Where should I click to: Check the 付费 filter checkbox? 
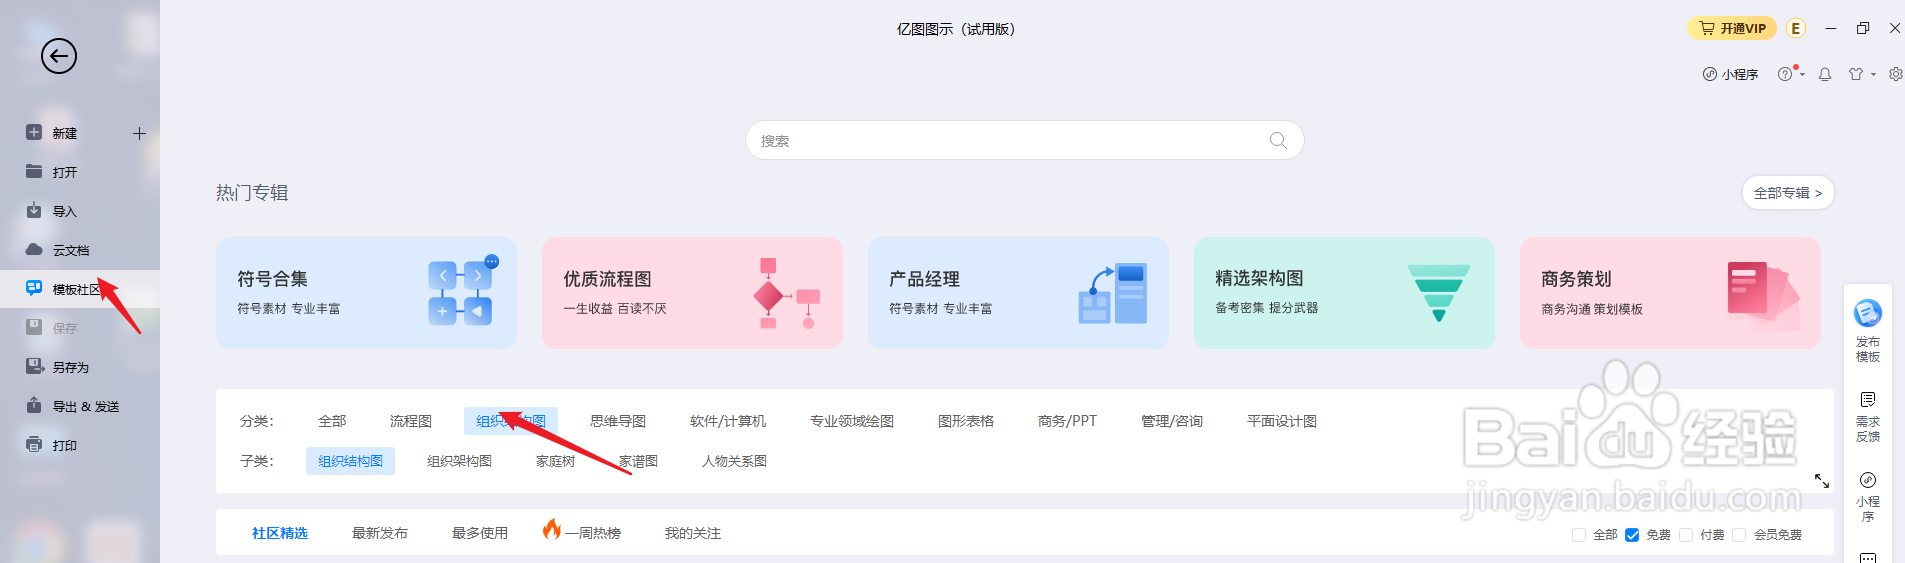click(1686, 535)
